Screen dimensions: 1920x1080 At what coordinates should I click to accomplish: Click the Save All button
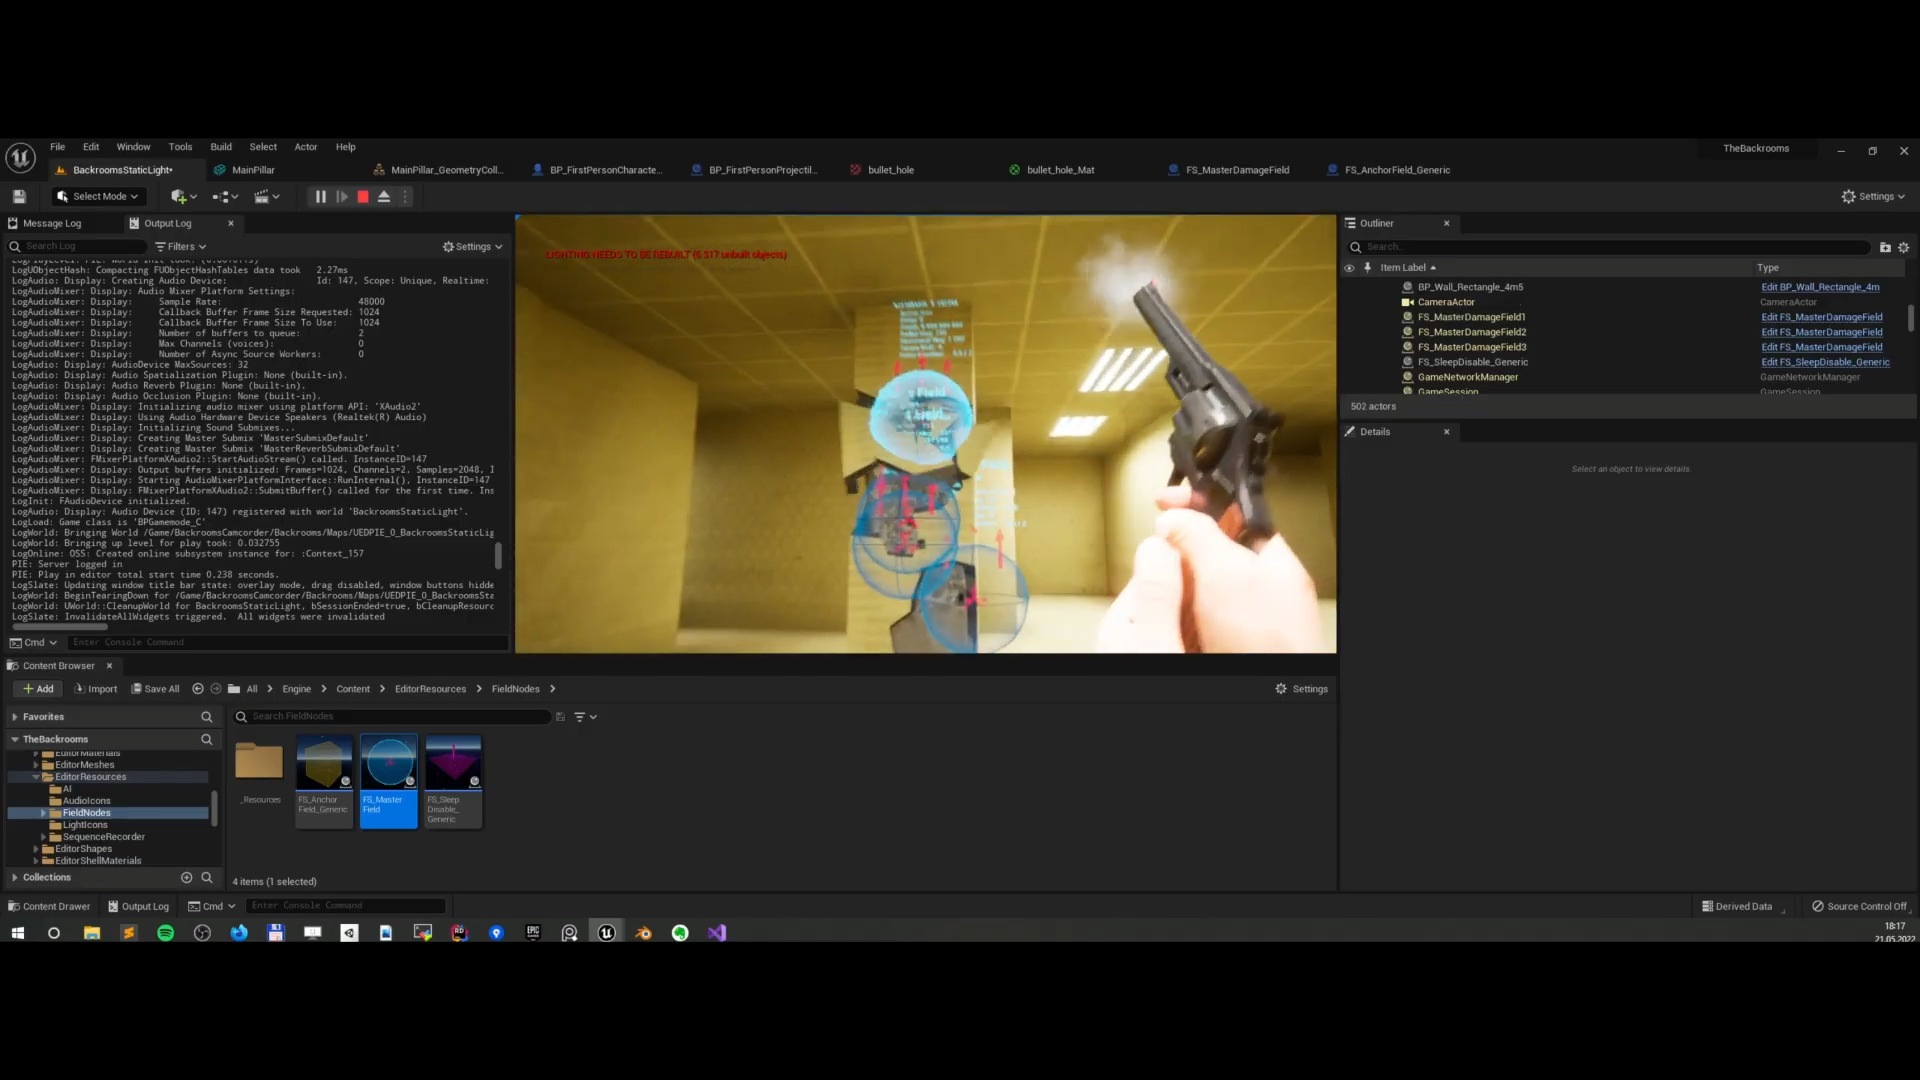pos(156,689)
